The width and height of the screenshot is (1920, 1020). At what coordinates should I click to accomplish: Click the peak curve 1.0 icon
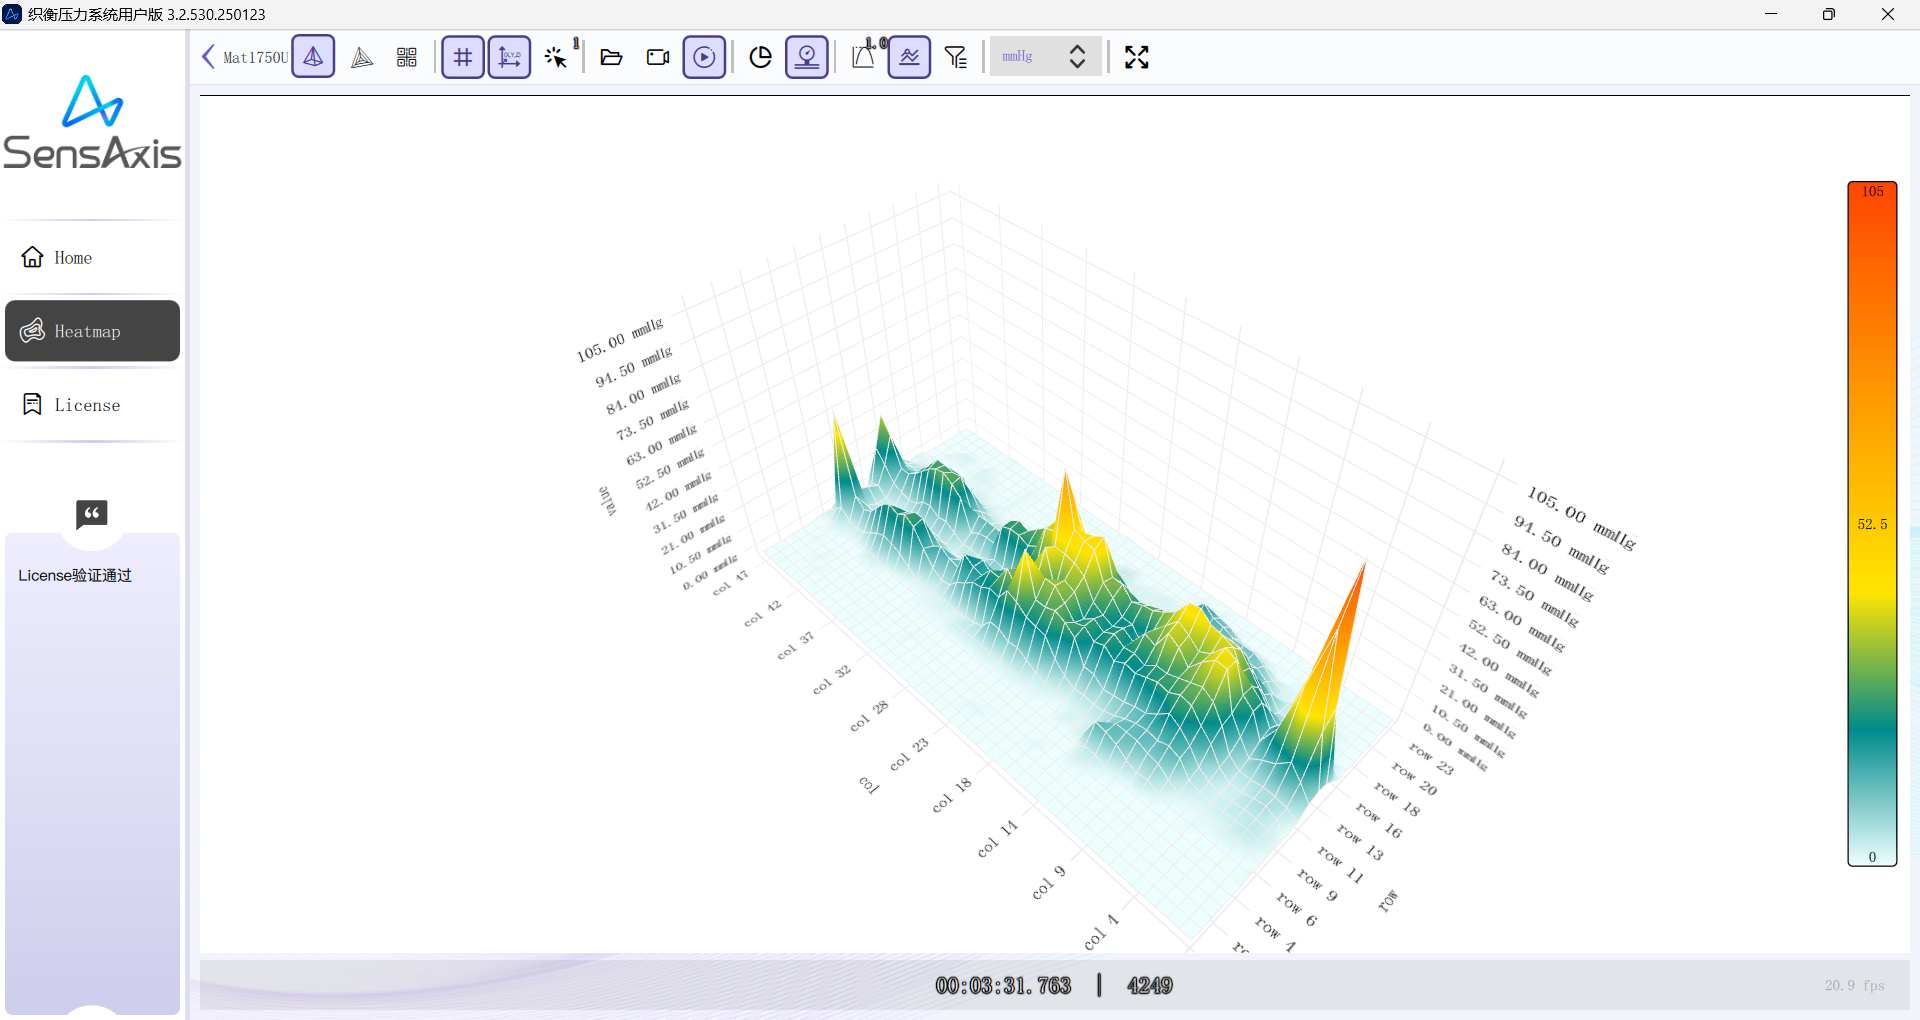tap(865, 56)
